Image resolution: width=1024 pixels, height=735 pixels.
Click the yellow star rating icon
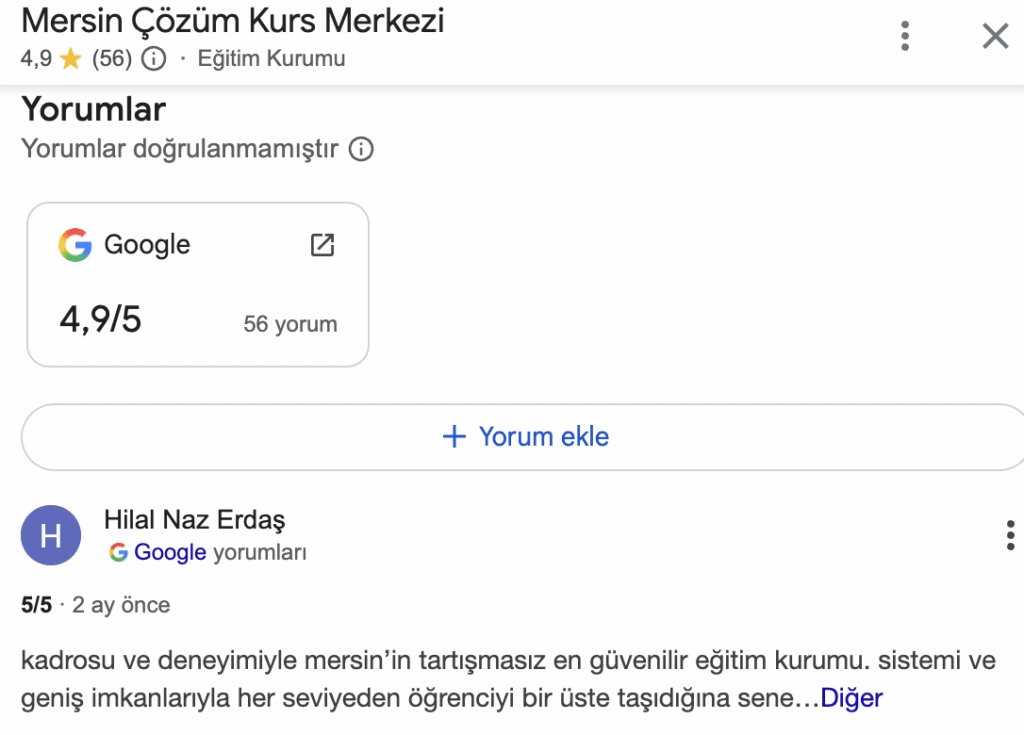tap(70, 59)
